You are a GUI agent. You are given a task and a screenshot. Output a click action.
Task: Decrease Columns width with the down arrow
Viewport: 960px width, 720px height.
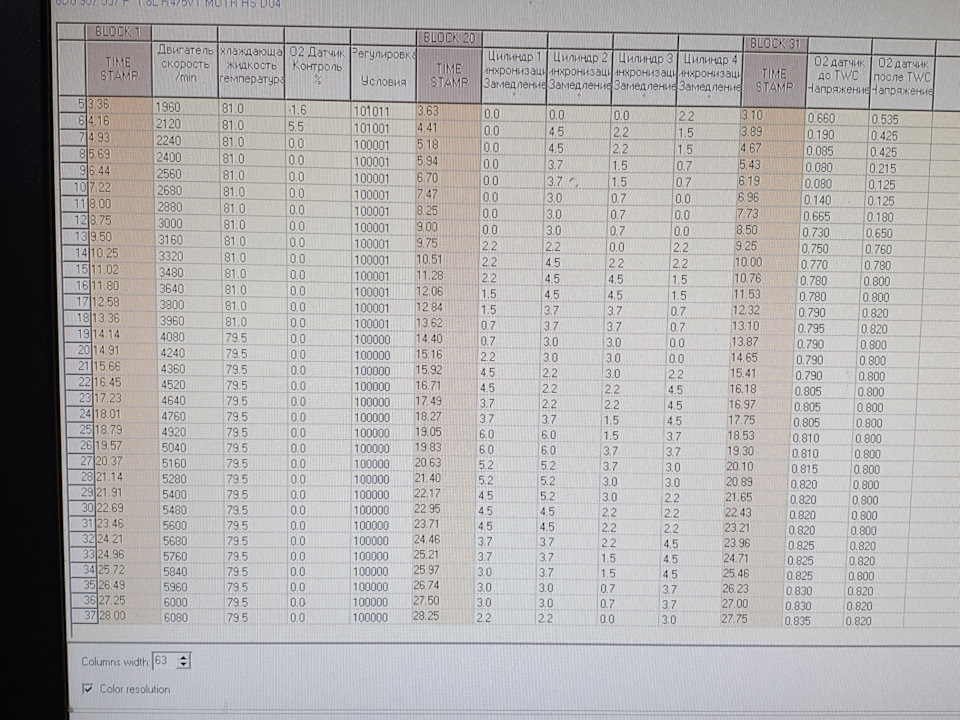point(184,665)
